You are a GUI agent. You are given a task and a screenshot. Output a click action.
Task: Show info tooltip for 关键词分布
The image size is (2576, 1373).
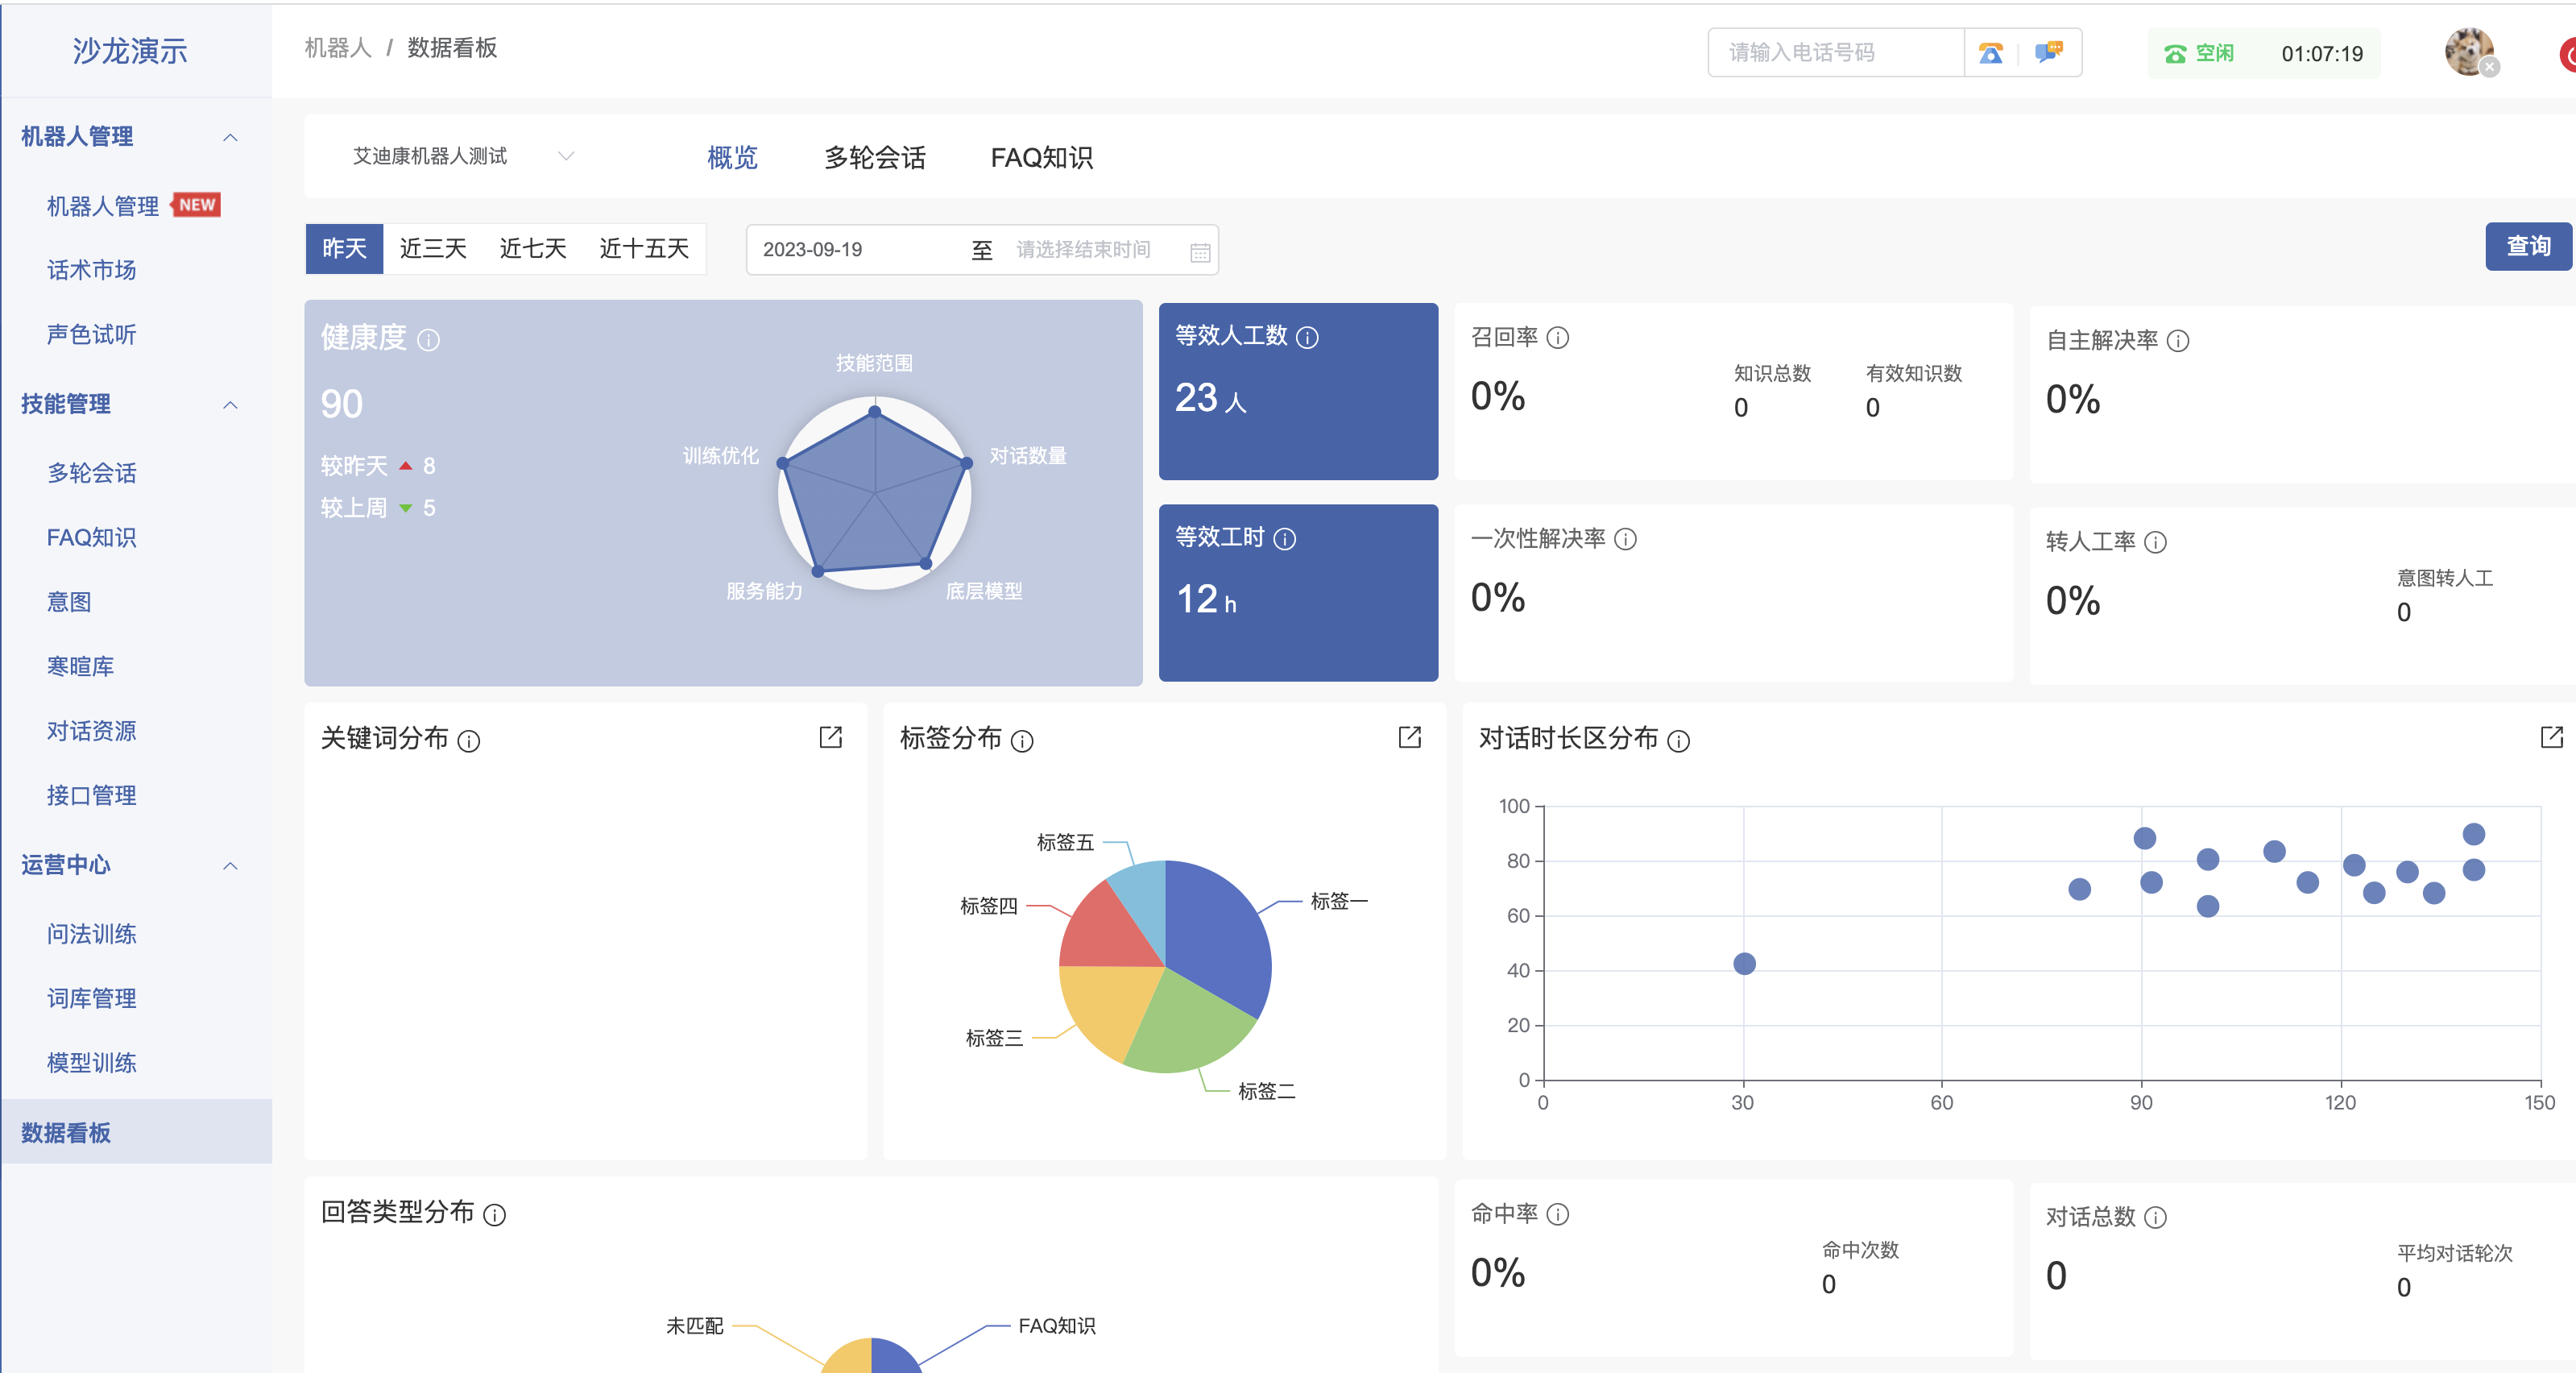469,741
